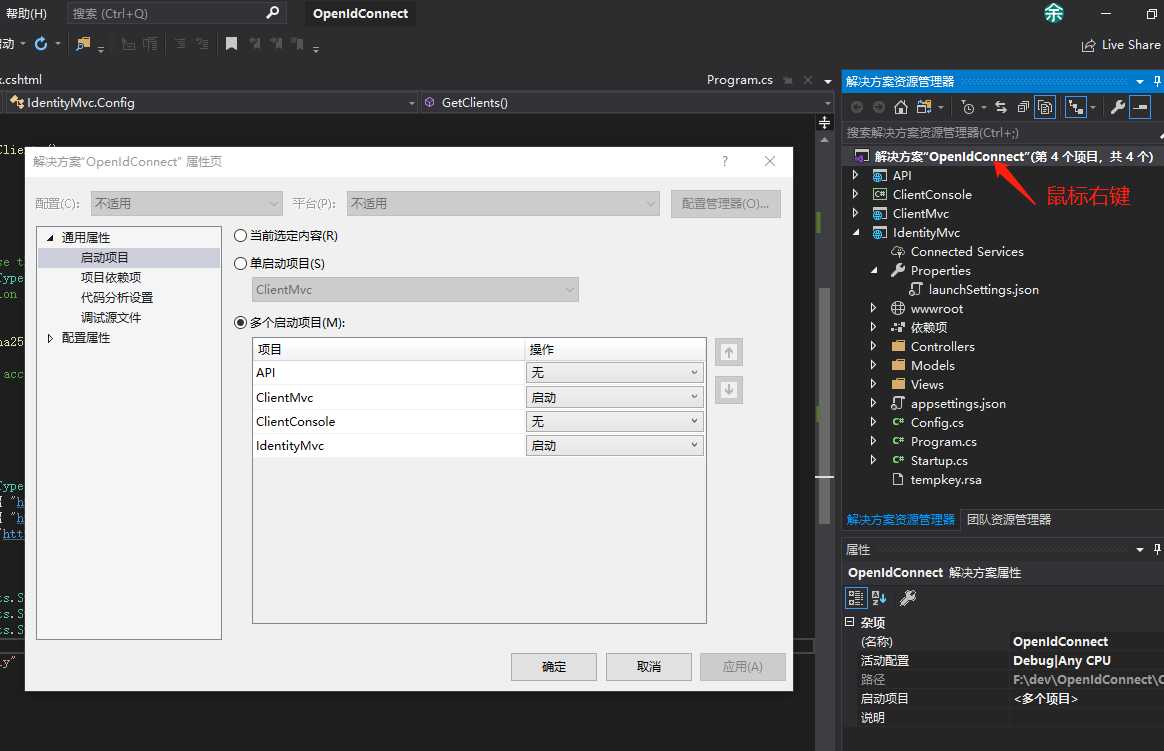Screen dimensions: 1164x751
Task: Expand the Controllers folder in Solution Explorer
Action: (x=873, y=346)
